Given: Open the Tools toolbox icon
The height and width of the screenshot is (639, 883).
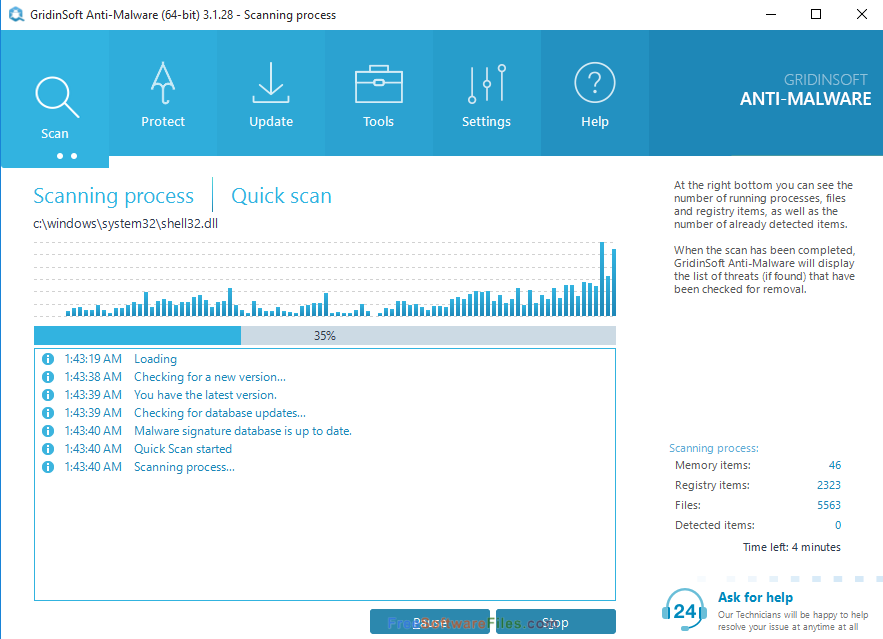Looking at the screenshot, I should 378,84.
